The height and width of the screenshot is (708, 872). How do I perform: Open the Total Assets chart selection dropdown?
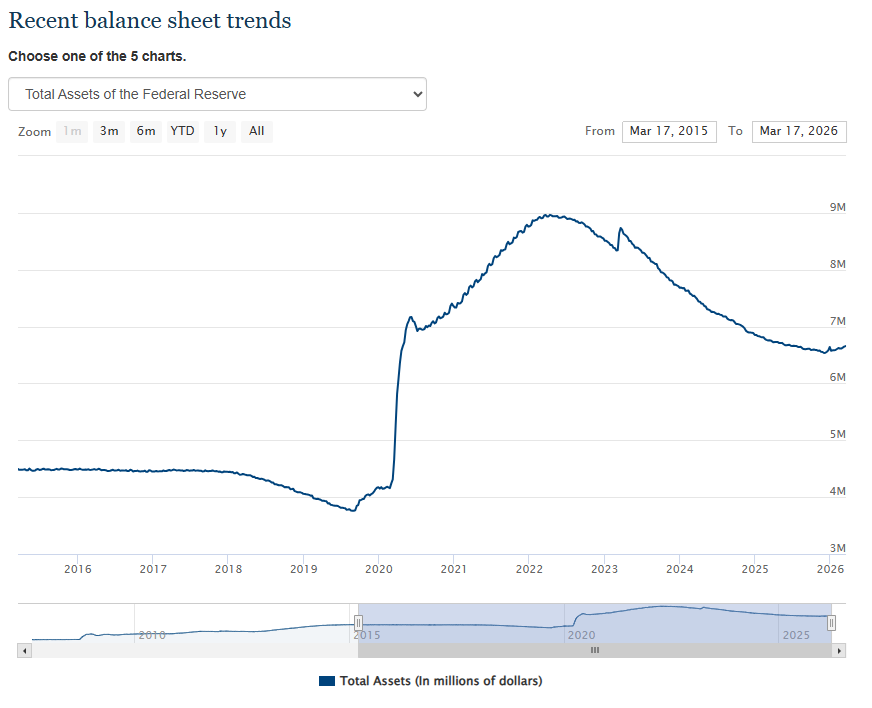click(217, 94)
